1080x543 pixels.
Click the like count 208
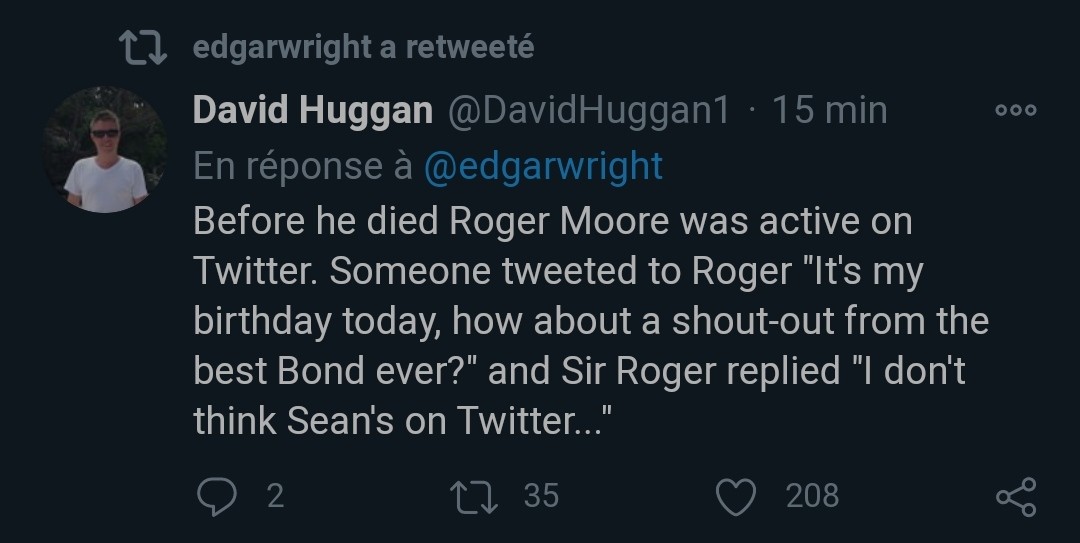(x=813, y=496)
